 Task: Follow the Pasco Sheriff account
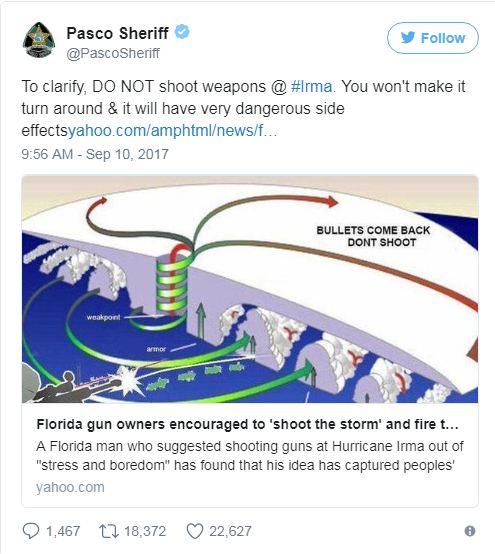[433, 38]
